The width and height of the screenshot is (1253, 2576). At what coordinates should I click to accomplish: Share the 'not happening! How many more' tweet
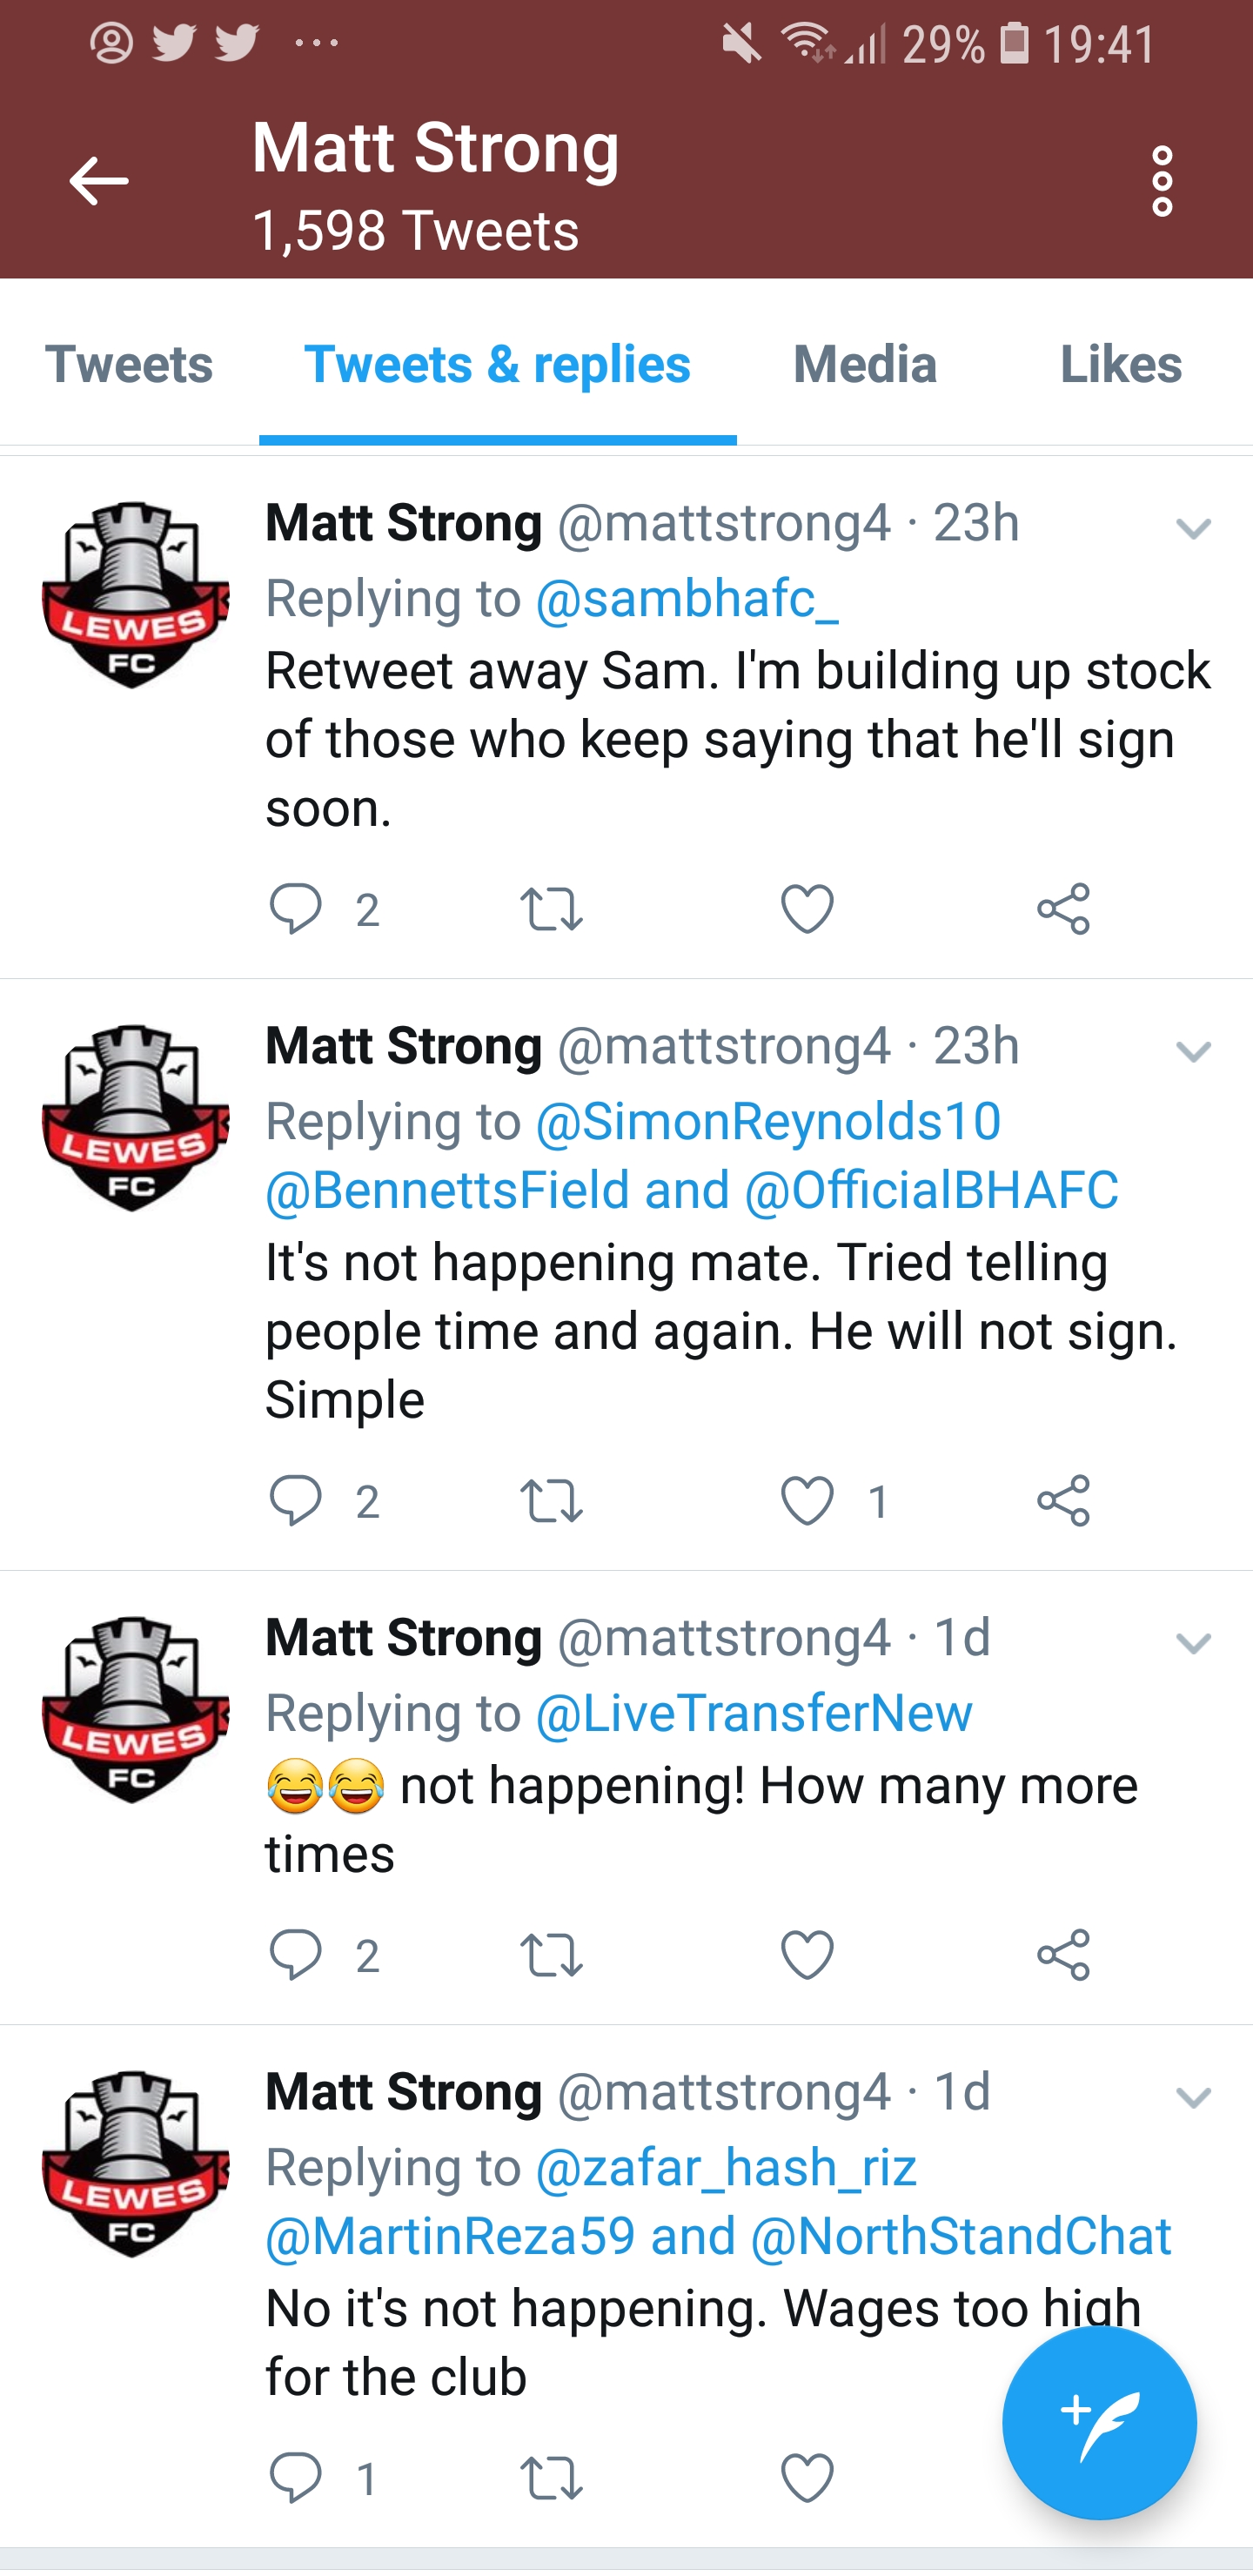(1063, 1955)
